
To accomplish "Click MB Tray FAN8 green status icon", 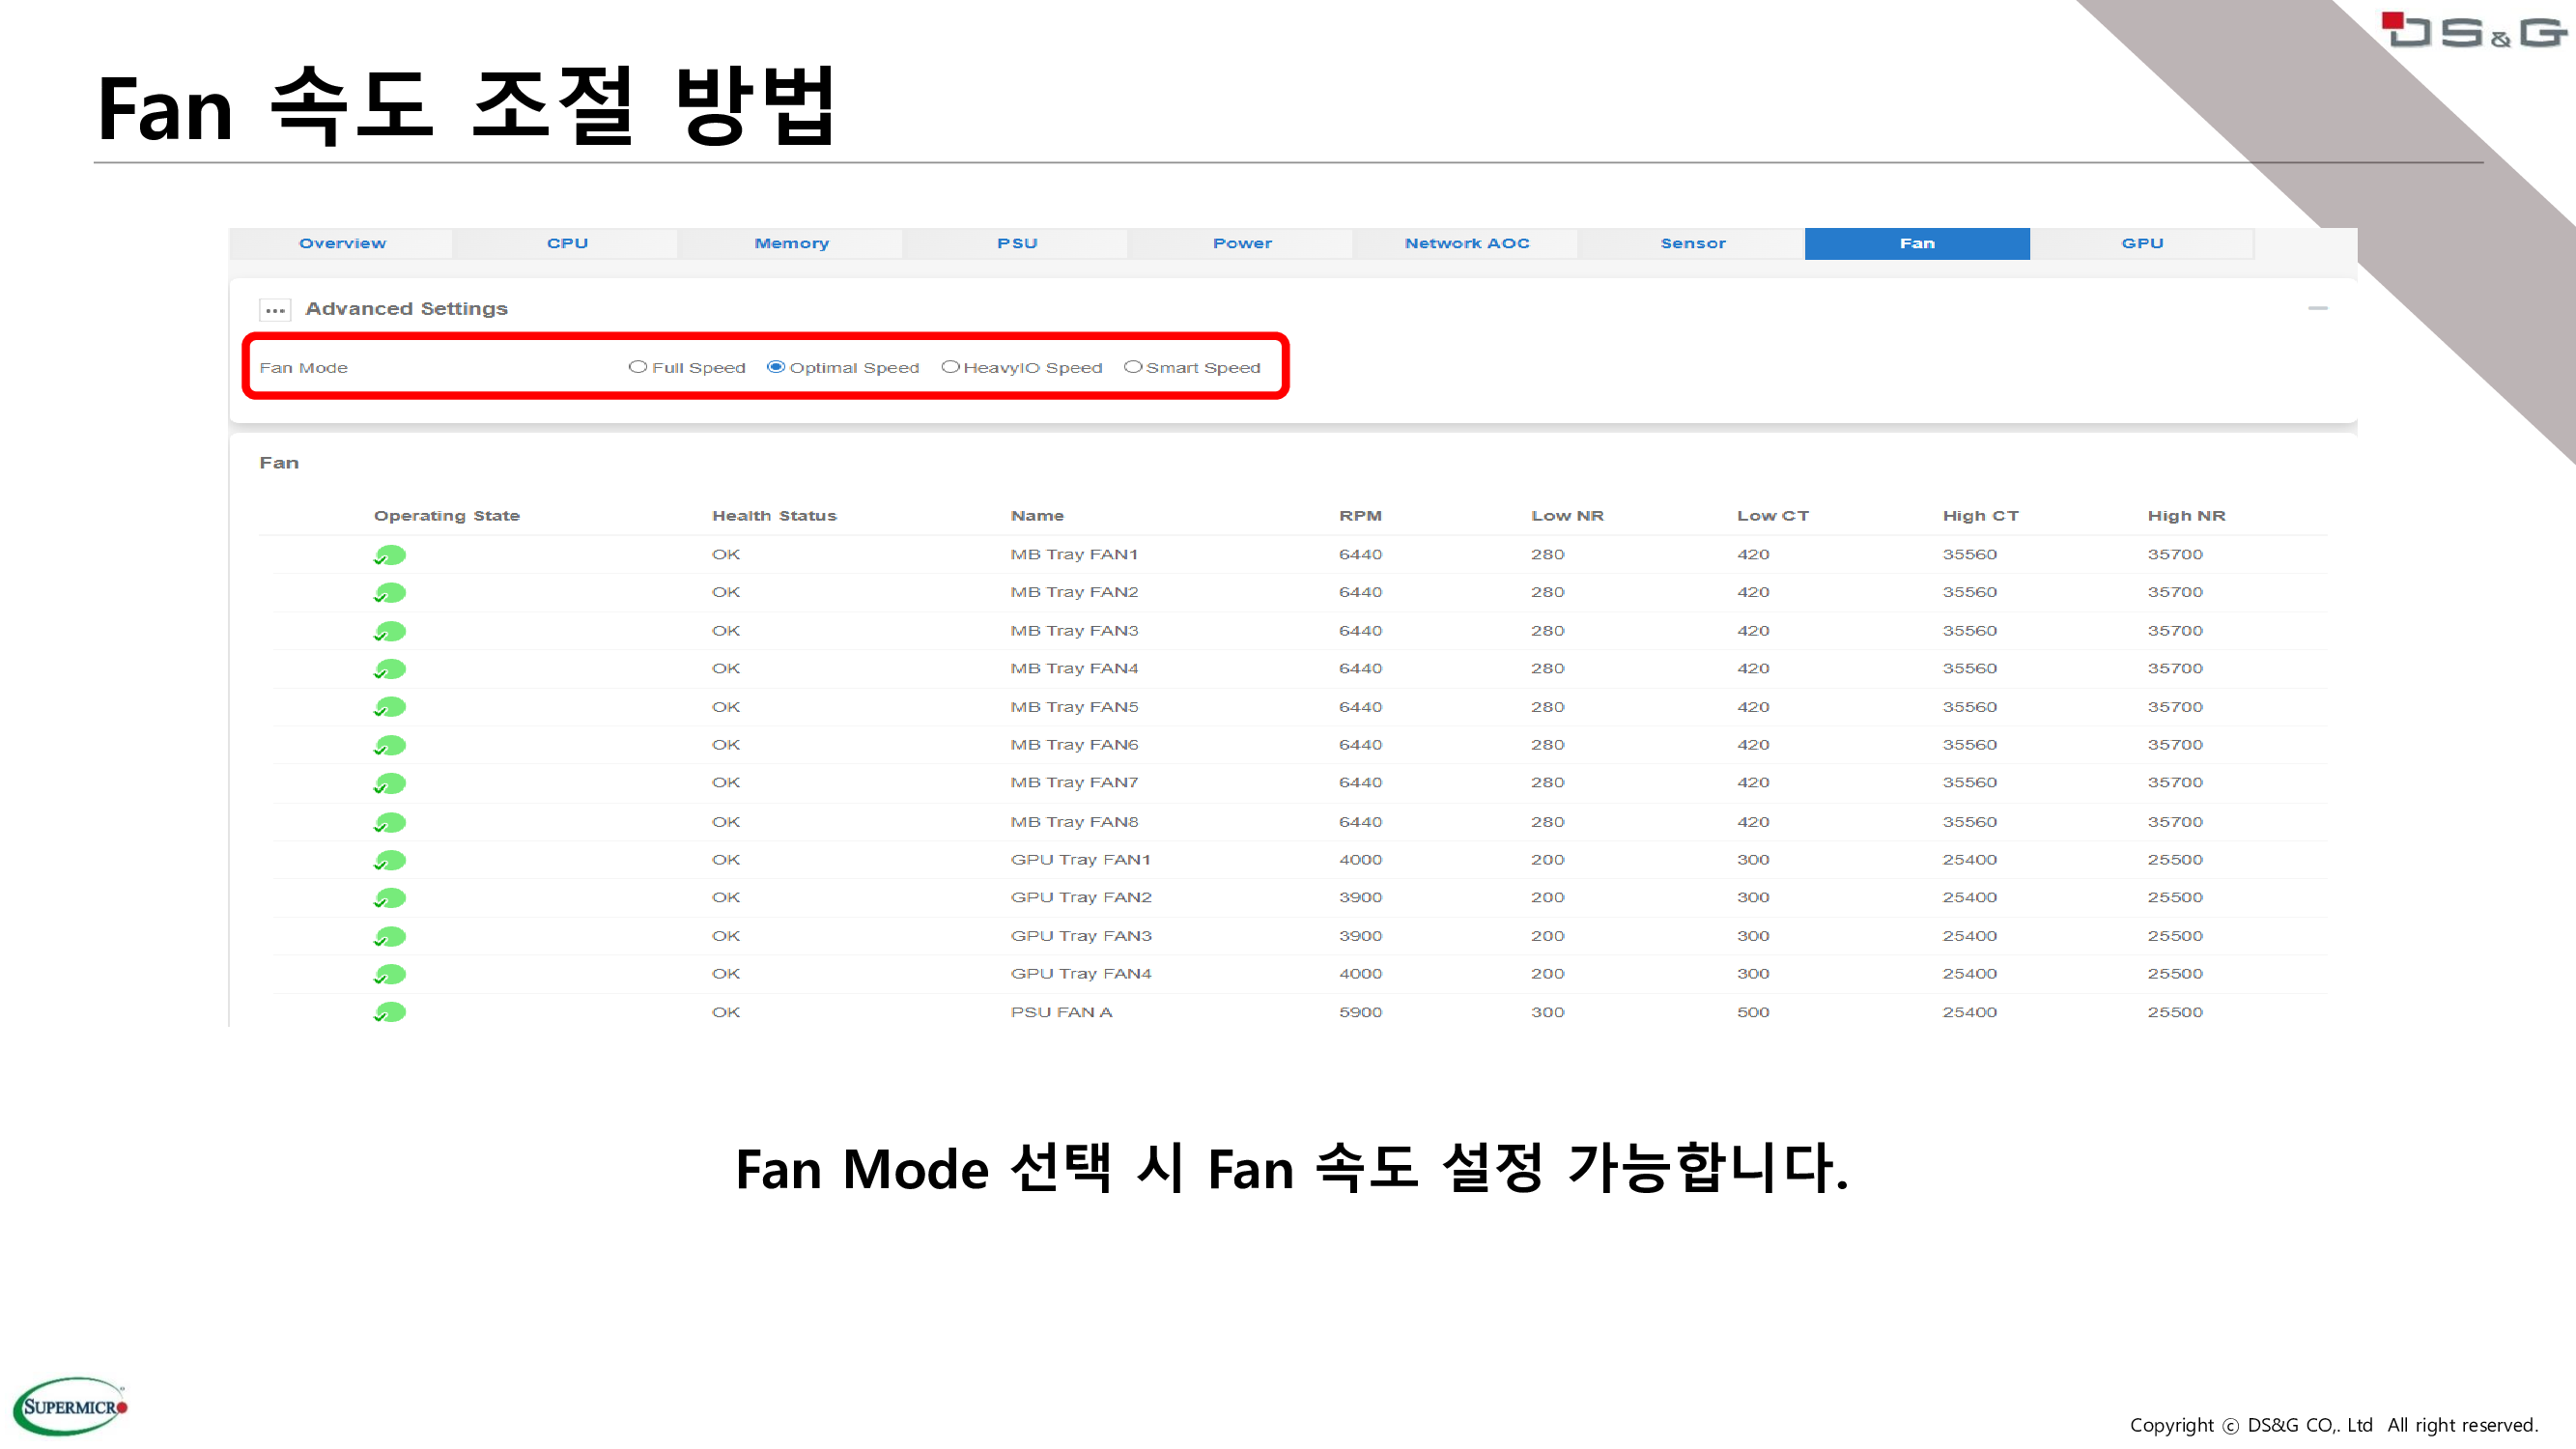I will click(389, 823).
